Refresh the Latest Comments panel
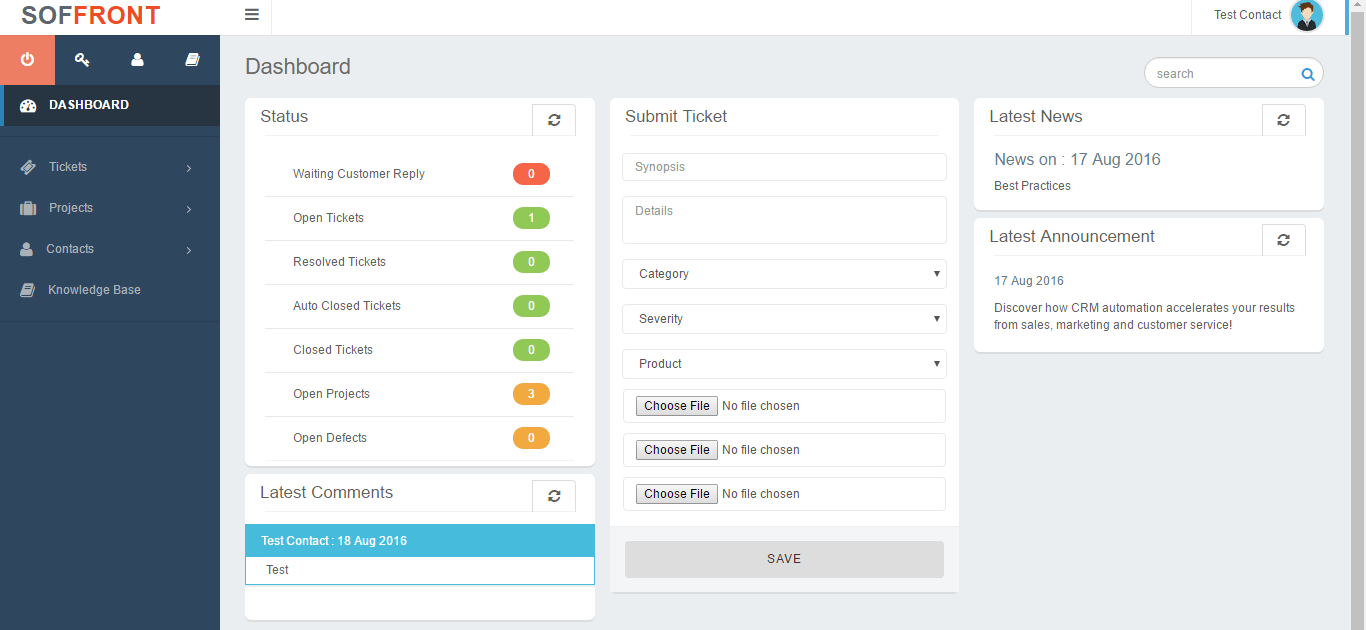The image size is (1366, 630). coord(554,495)
